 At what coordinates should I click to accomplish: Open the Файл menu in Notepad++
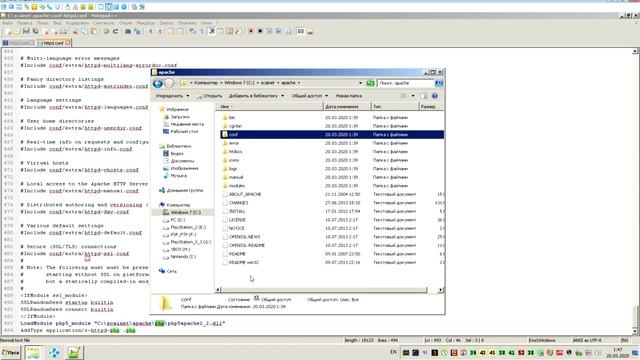[7, 23]
